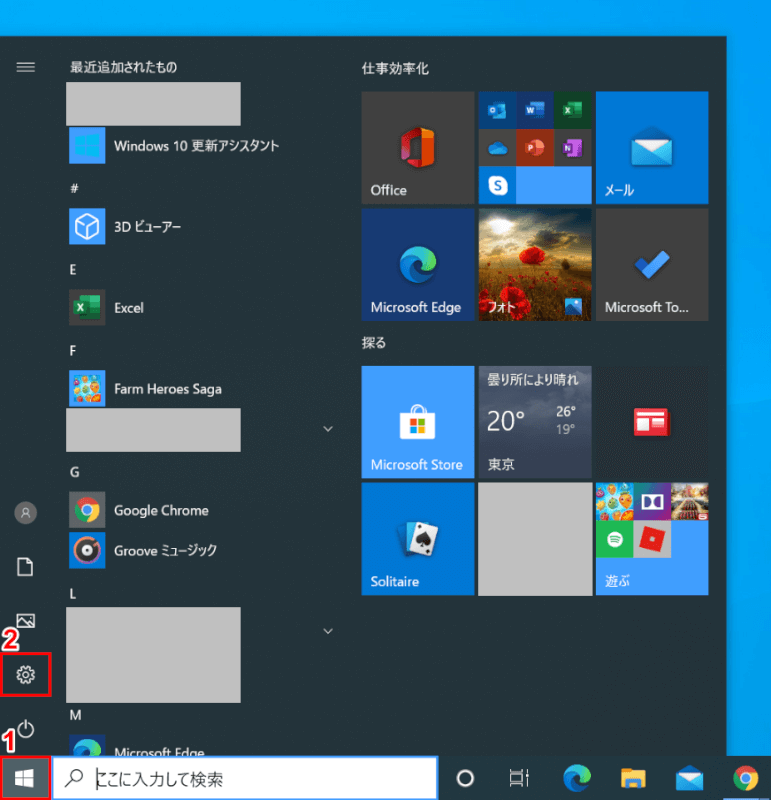Open the Pictures folder icon in the sidebar
Viewport: 771px width, 800px height.
tap(26, 620)
